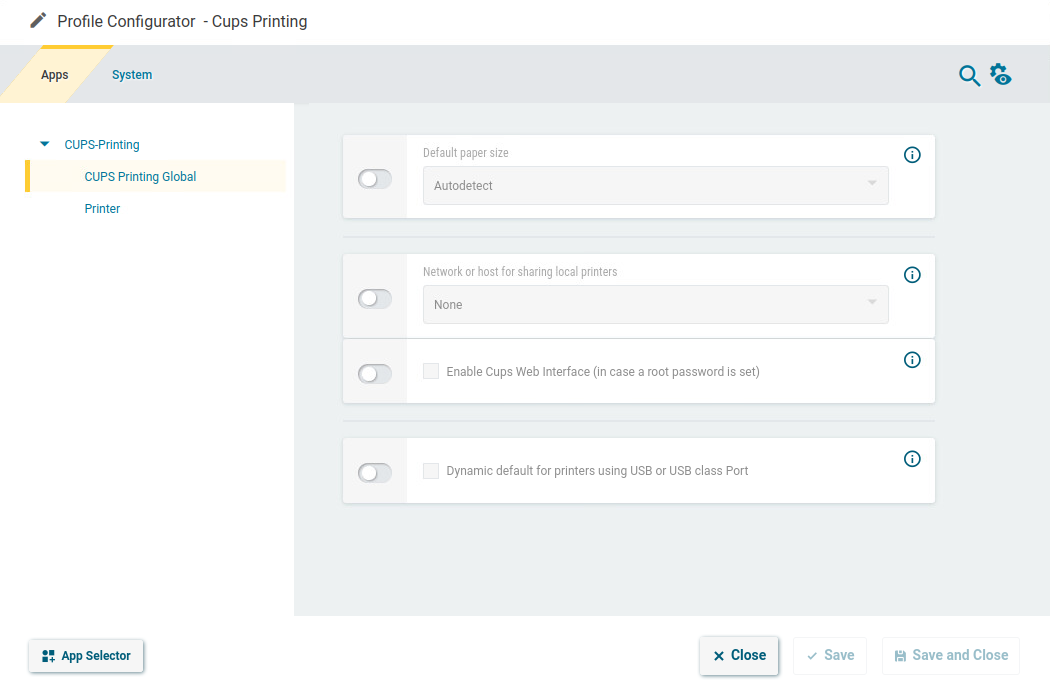Open the search using the magnifier icon
1050x695 pixels.
tap(969, 74)
